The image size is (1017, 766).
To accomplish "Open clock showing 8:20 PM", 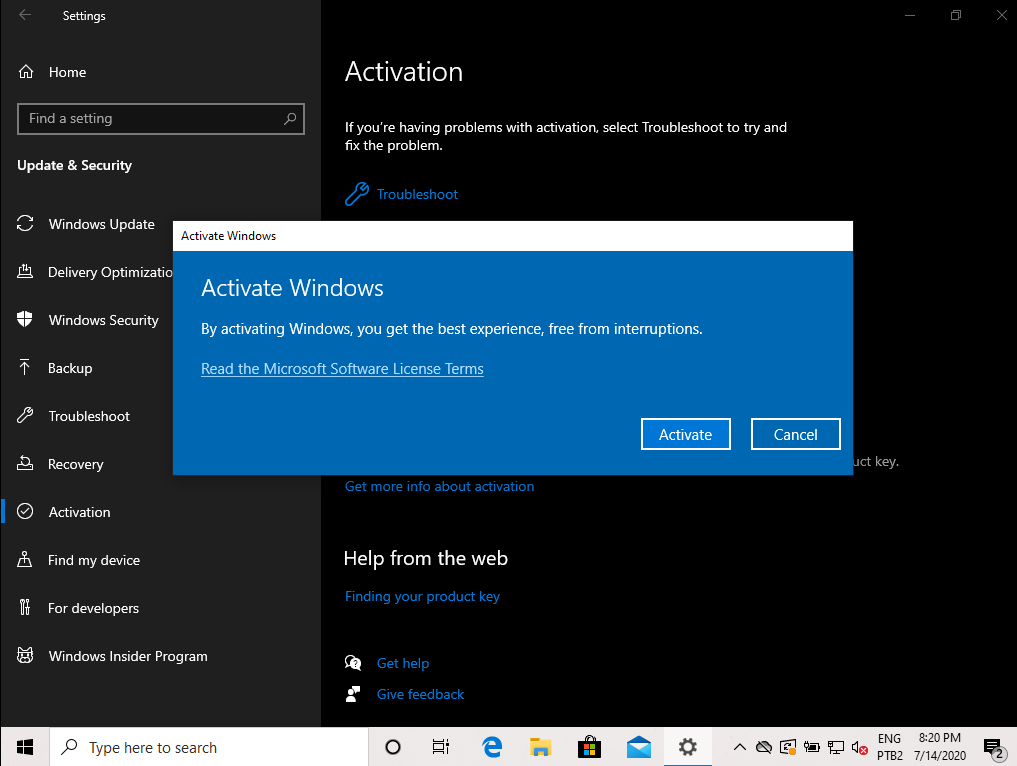I will (x=940, y=747).
